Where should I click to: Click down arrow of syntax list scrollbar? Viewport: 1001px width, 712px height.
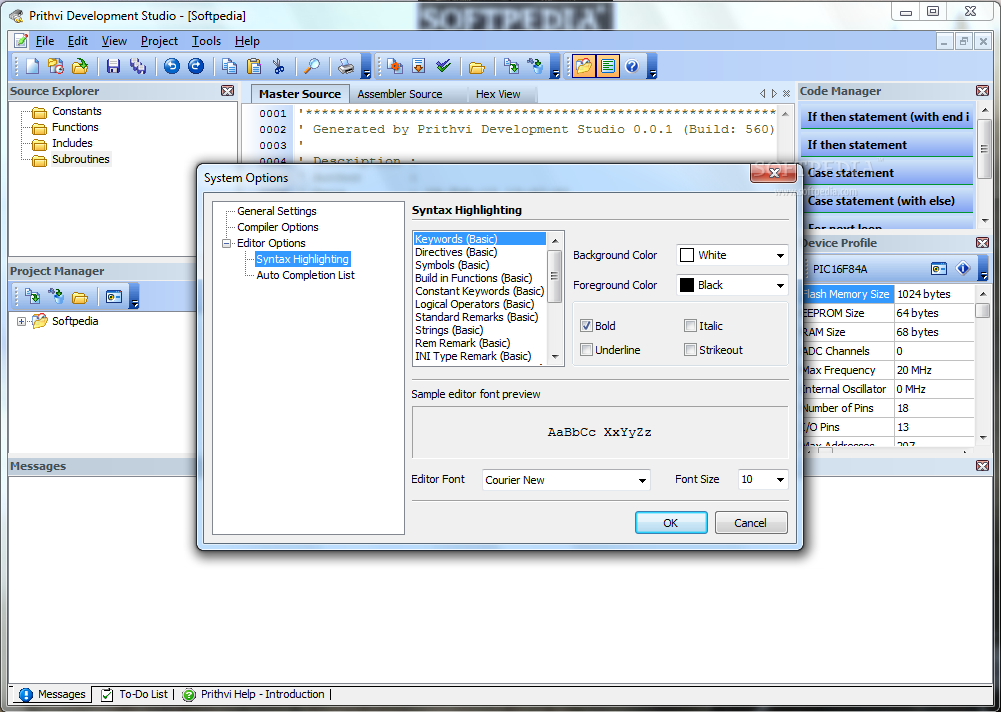555,357
